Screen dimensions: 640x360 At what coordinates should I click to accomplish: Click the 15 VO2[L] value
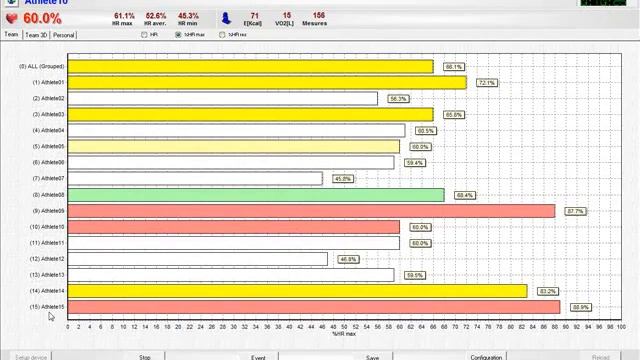coord(287,16)
